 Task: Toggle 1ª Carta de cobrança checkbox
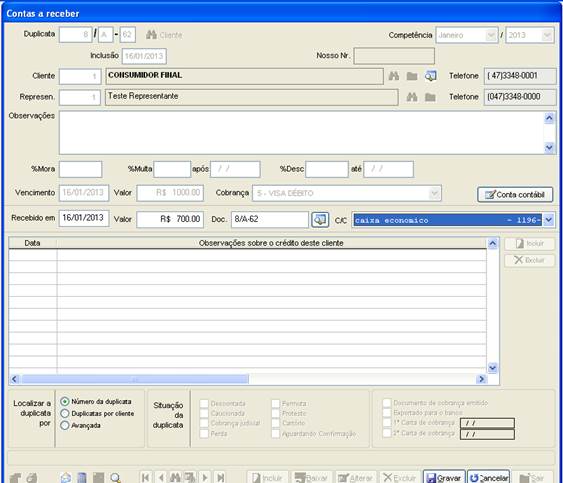click(387, 423)
